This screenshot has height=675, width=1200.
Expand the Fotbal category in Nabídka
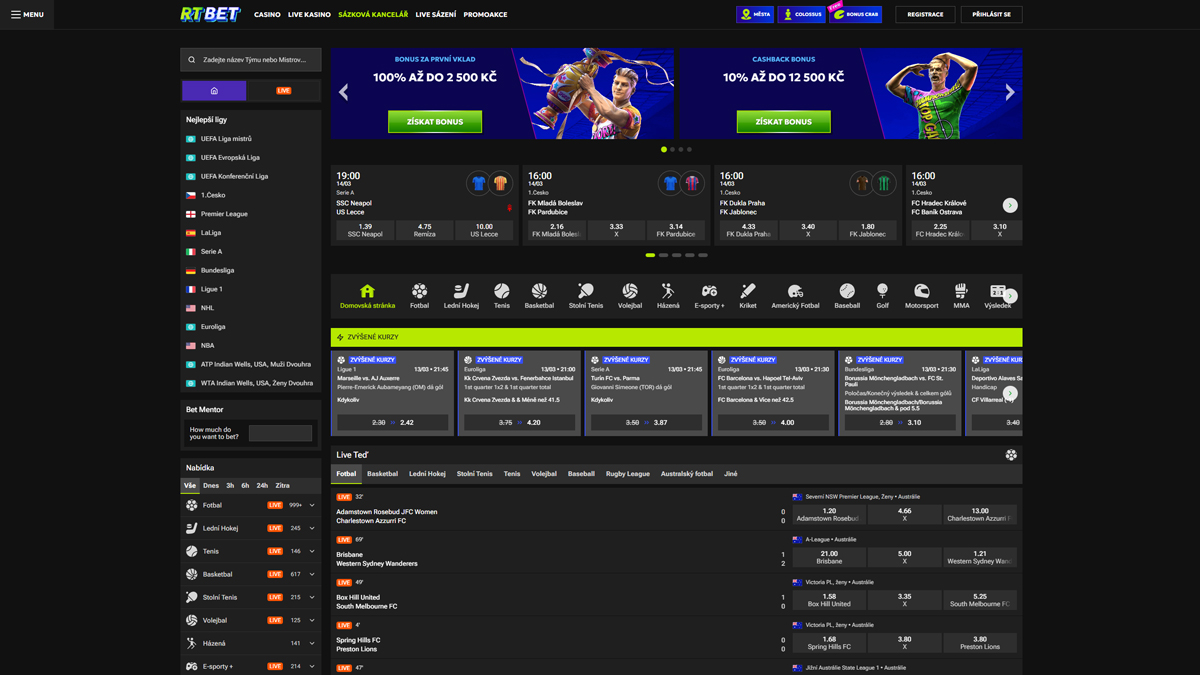(x=312, y=506)
